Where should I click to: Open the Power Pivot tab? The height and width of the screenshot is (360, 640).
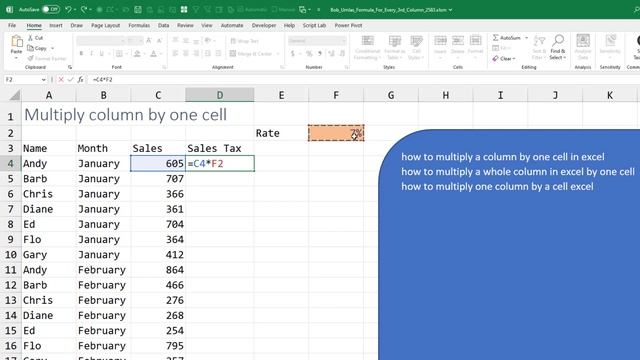348,25
